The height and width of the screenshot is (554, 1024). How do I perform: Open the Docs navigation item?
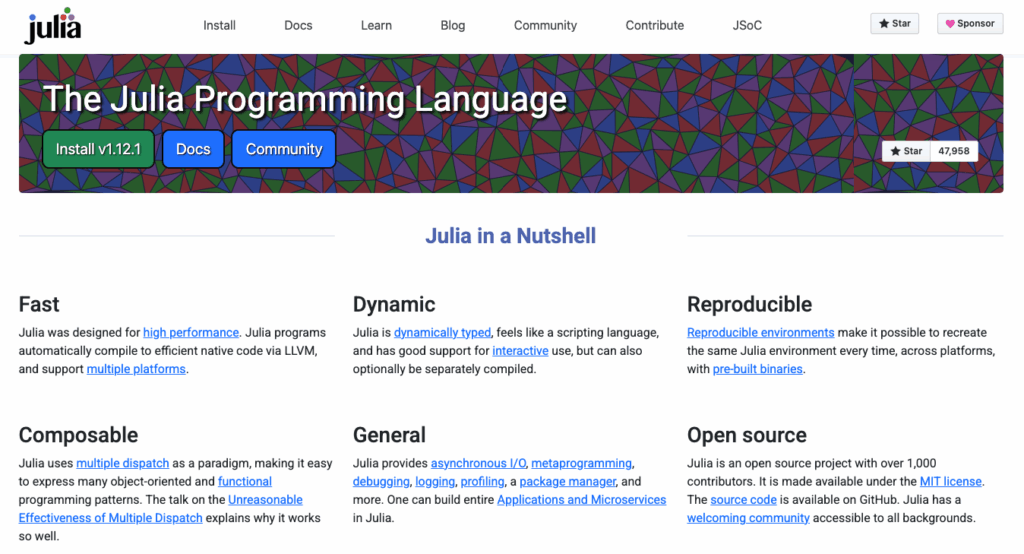point(298,25)
